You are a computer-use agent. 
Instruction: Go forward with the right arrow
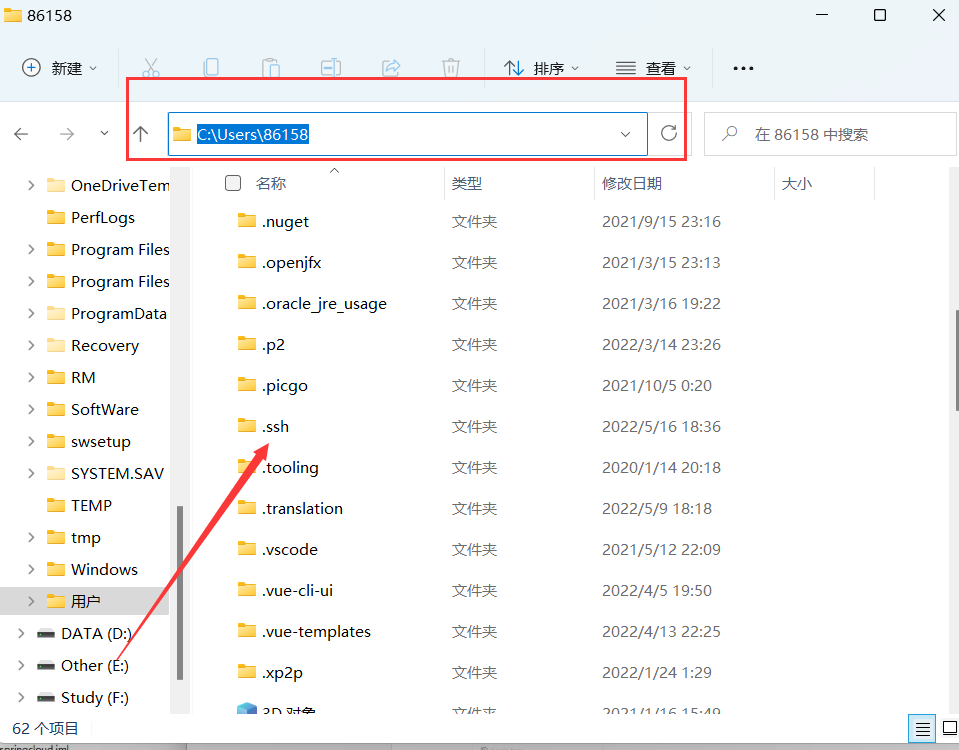pos(67,134)
